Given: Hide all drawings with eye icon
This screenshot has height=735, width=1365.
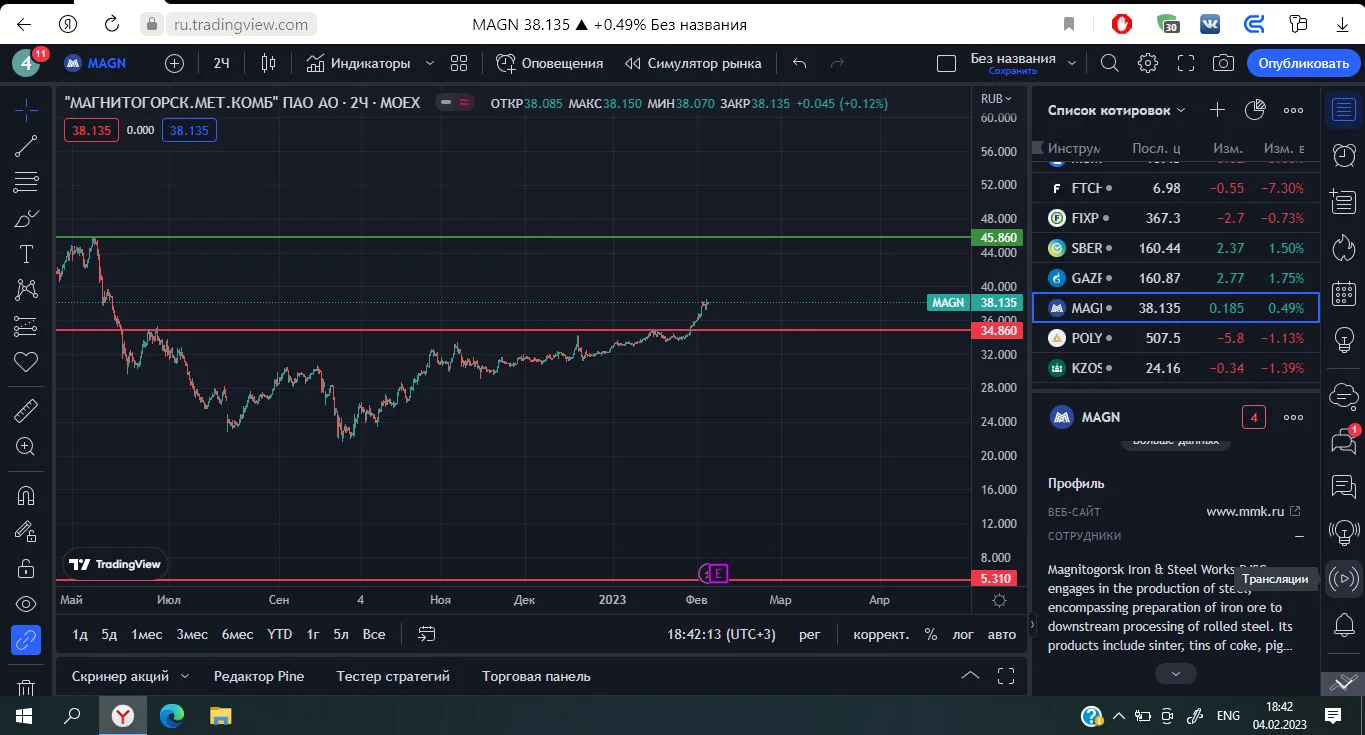Looking at the screenshot, I should coord(26,604).
